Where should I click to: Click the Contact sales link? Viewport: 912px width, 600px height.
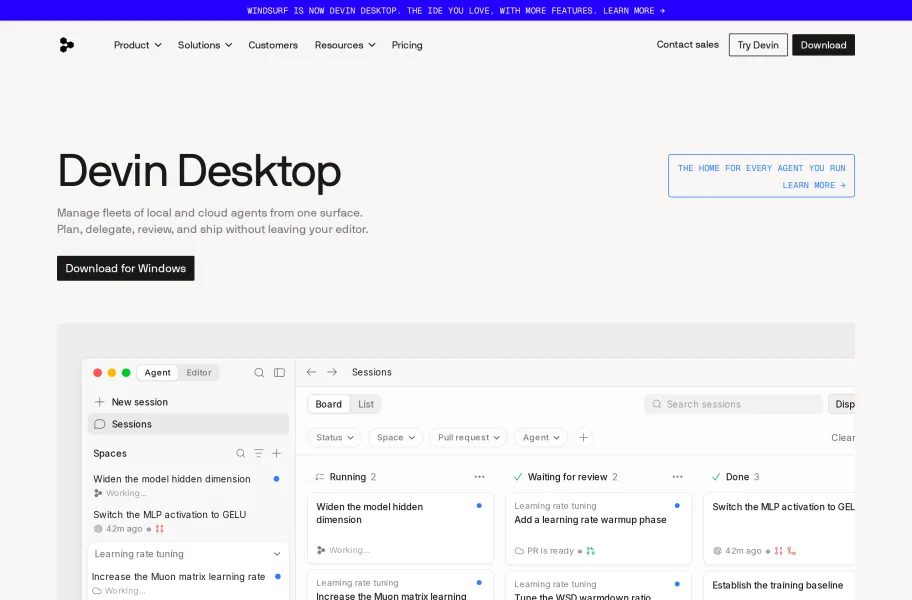click(687, 44)
